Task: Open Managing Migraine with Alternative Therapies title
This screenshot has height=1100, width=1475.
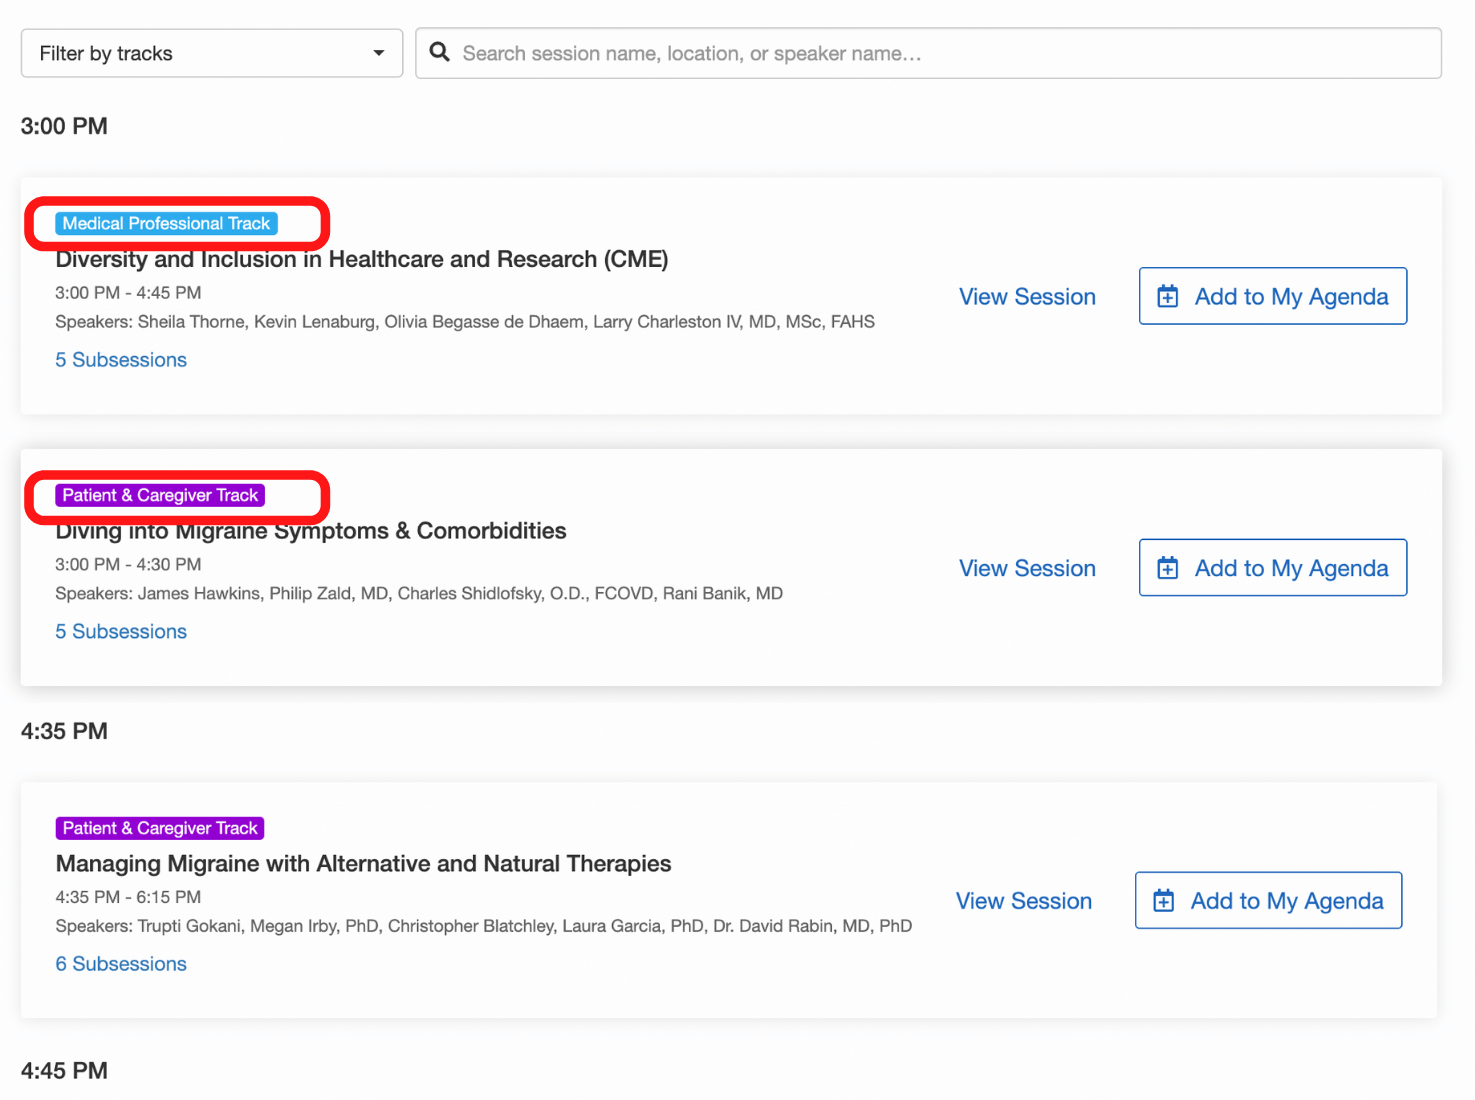Action: 363,863
